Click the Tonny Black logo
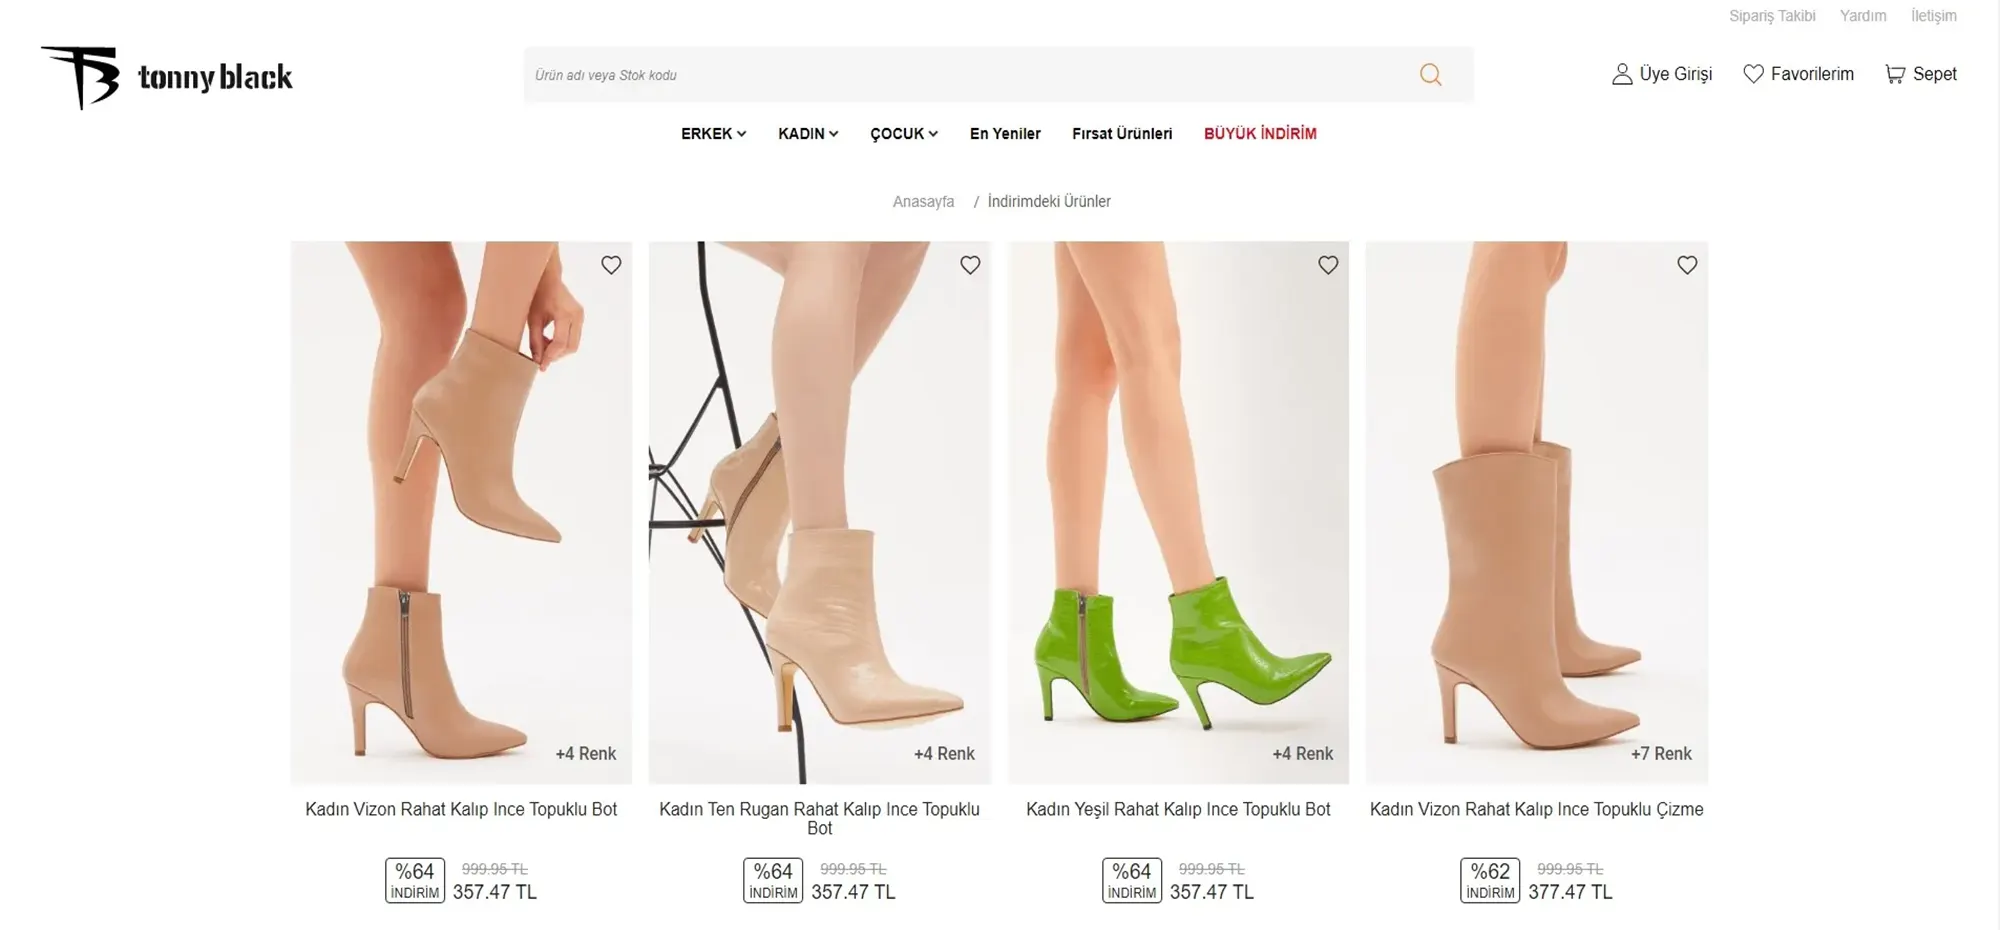This screenshot has height=930, width=2000. coord(167,77)
